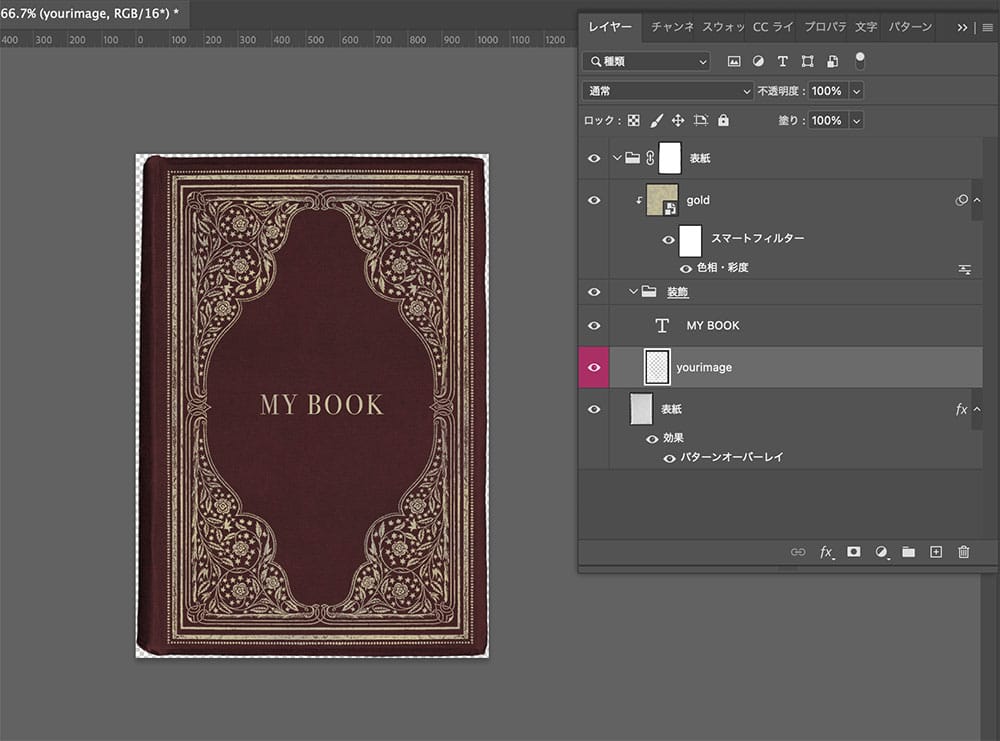Viewport: 1000px width, 741px height.
Task: Hide the パターンオーバーレイ effect
Action: (669, 458)
